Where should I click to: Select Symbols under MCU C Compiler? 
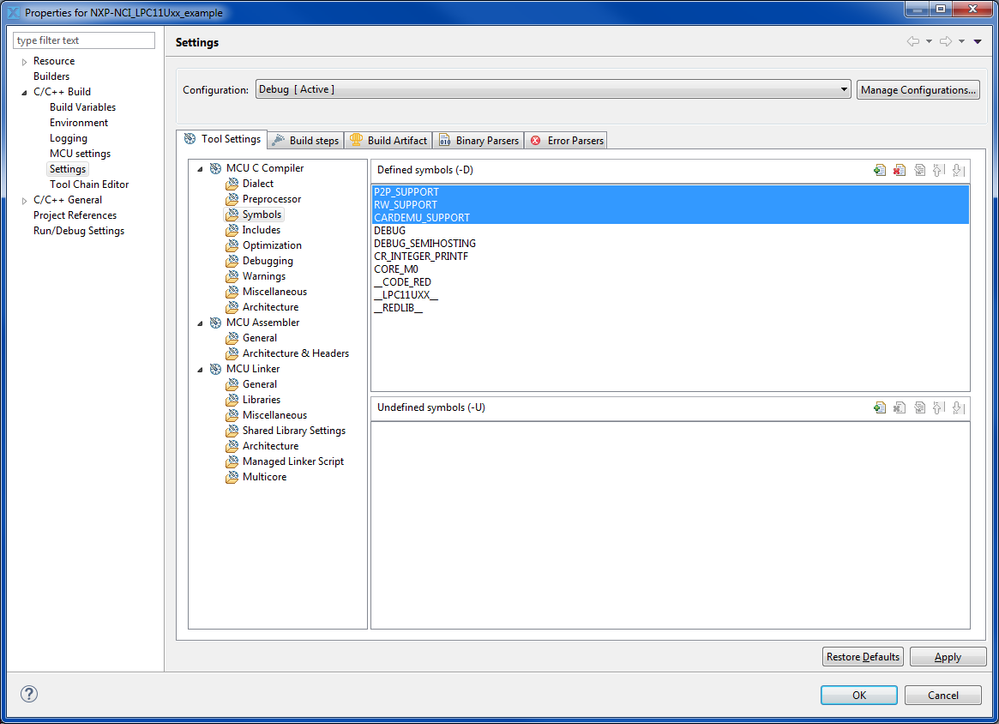click(x=261, y=214)
